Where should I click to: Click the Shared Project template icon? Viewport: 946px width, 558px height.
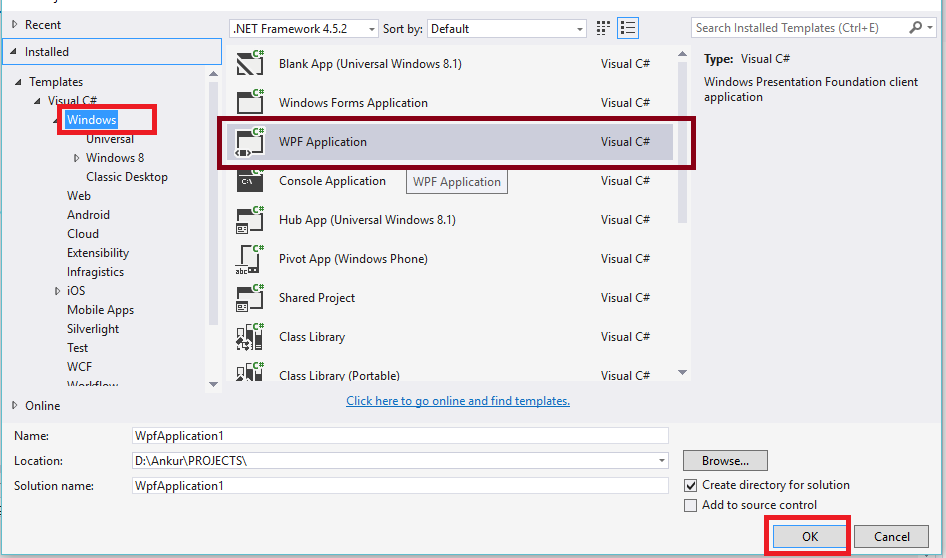249,298
